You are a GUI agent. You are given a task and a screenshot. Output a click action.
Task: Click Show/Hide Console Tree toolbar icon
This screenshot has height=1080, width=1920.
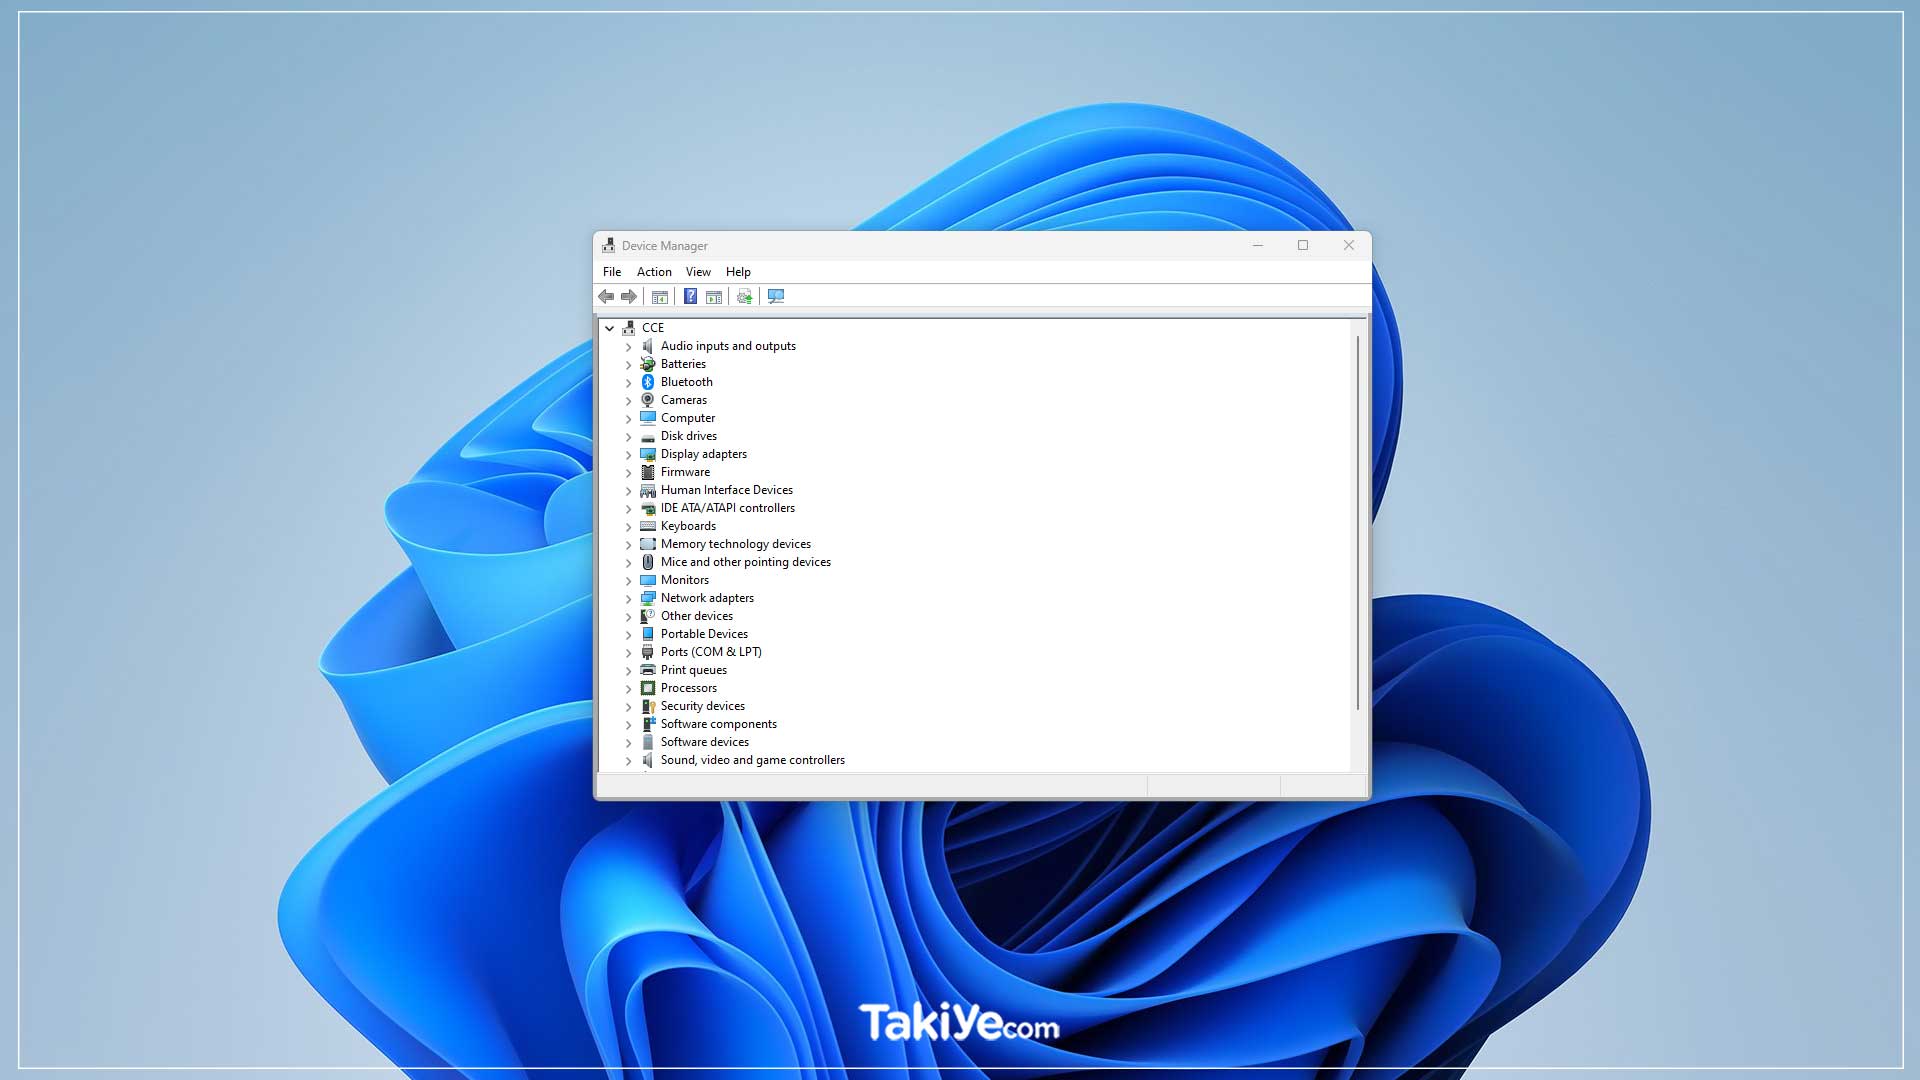click(x=660, y=296)
